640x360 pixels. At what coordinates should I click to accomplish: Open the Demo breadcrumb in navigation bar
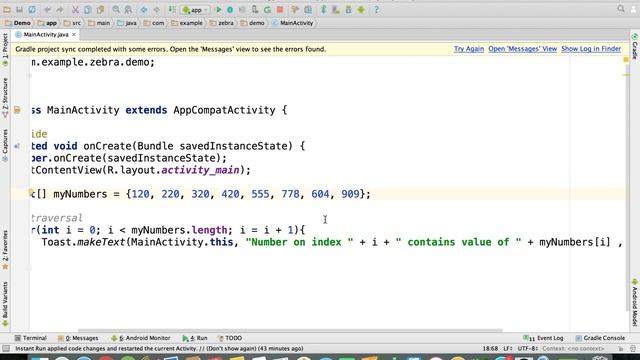tap(18, 23)
